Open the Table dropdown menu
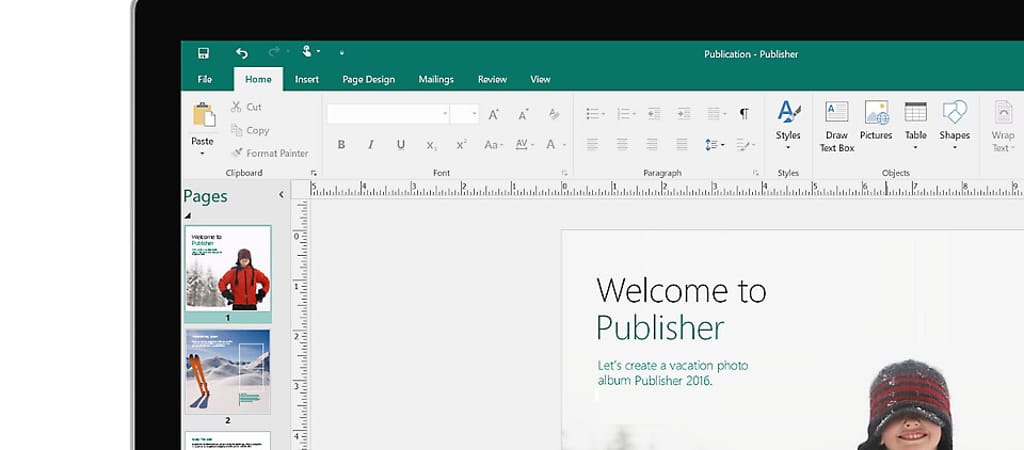 (x=915, y=148)
